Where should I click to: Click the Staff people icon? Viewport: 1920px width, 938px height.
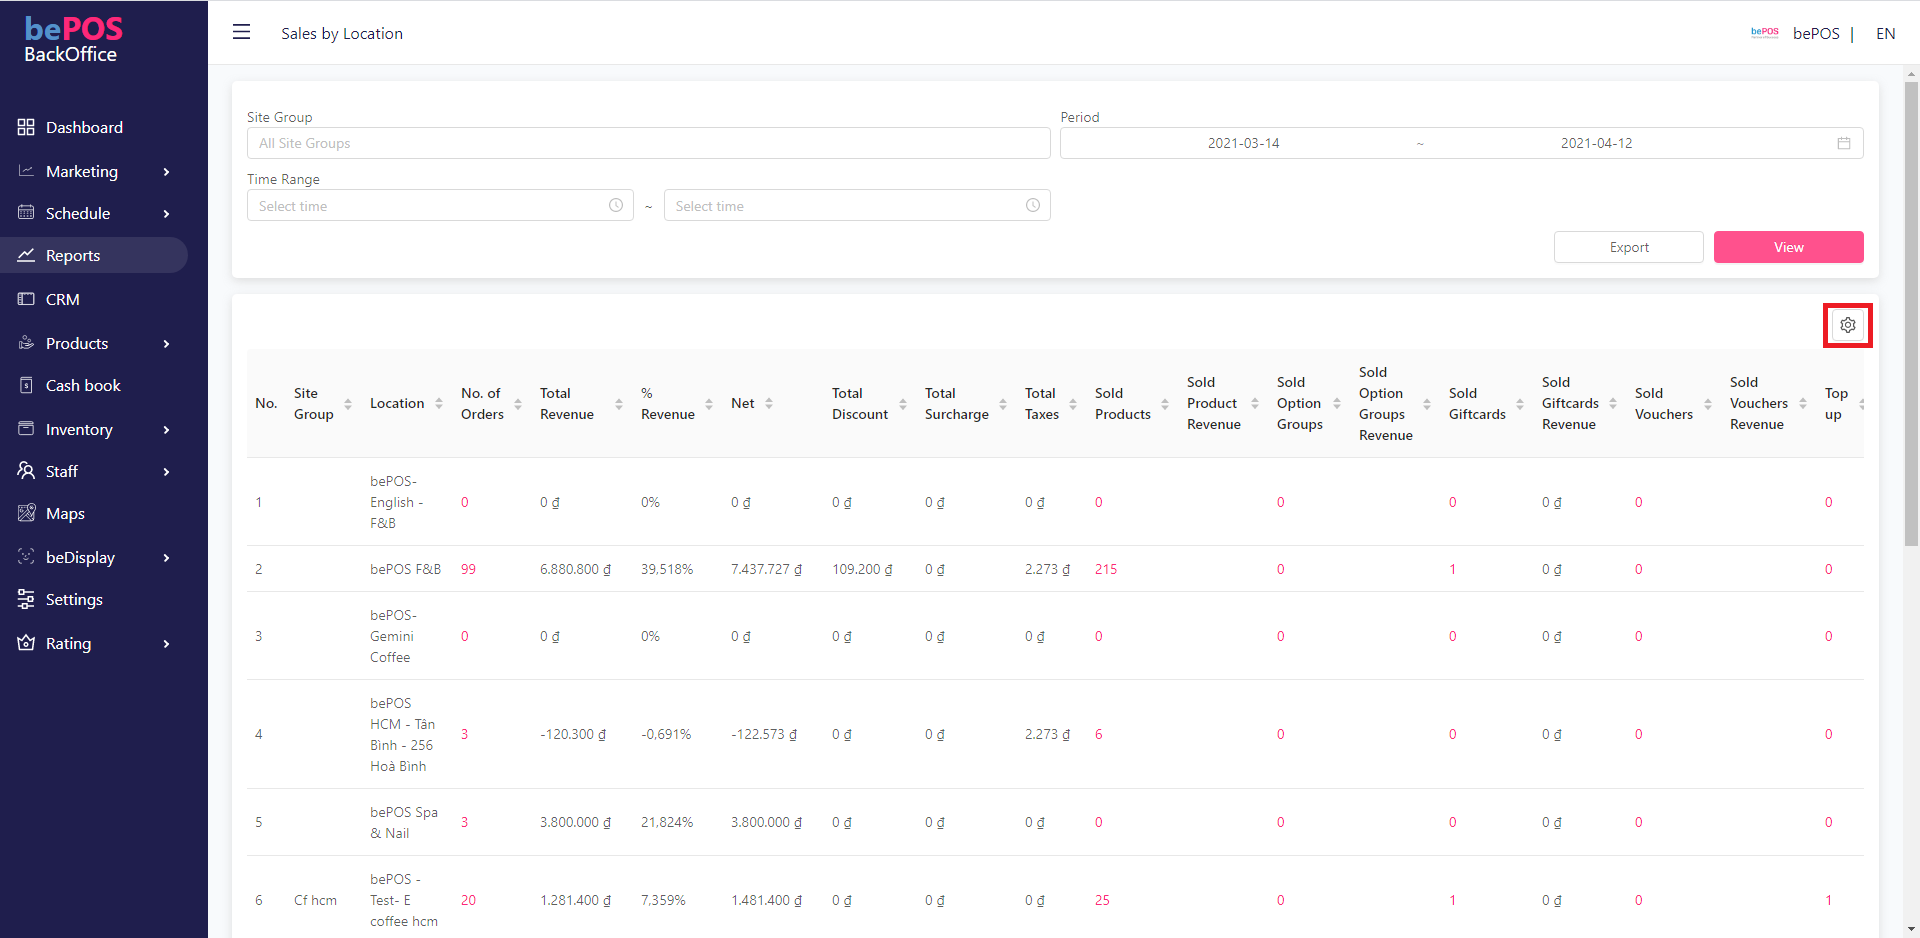coord(26,471)
